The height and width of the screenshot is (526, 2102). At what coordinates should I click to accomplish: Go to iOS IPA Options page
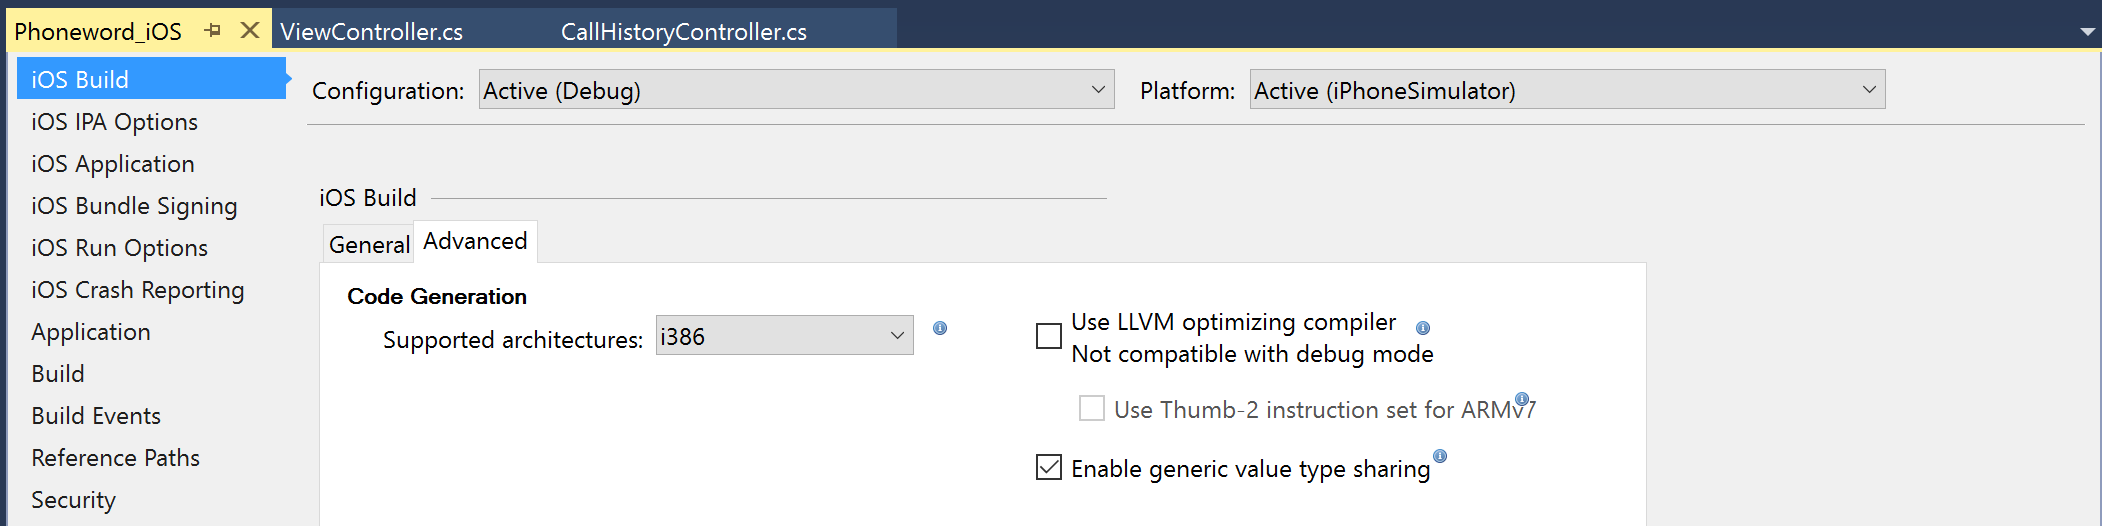pos(114,122)
